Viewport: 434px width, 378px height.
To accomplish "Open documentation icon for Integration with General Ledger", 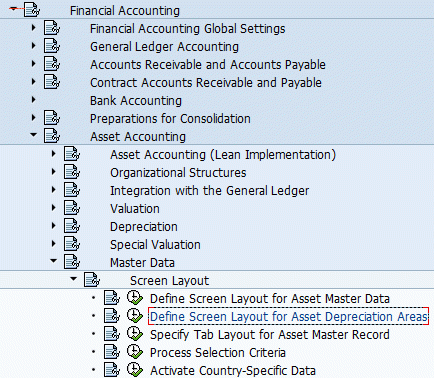I will coord(72,190).
